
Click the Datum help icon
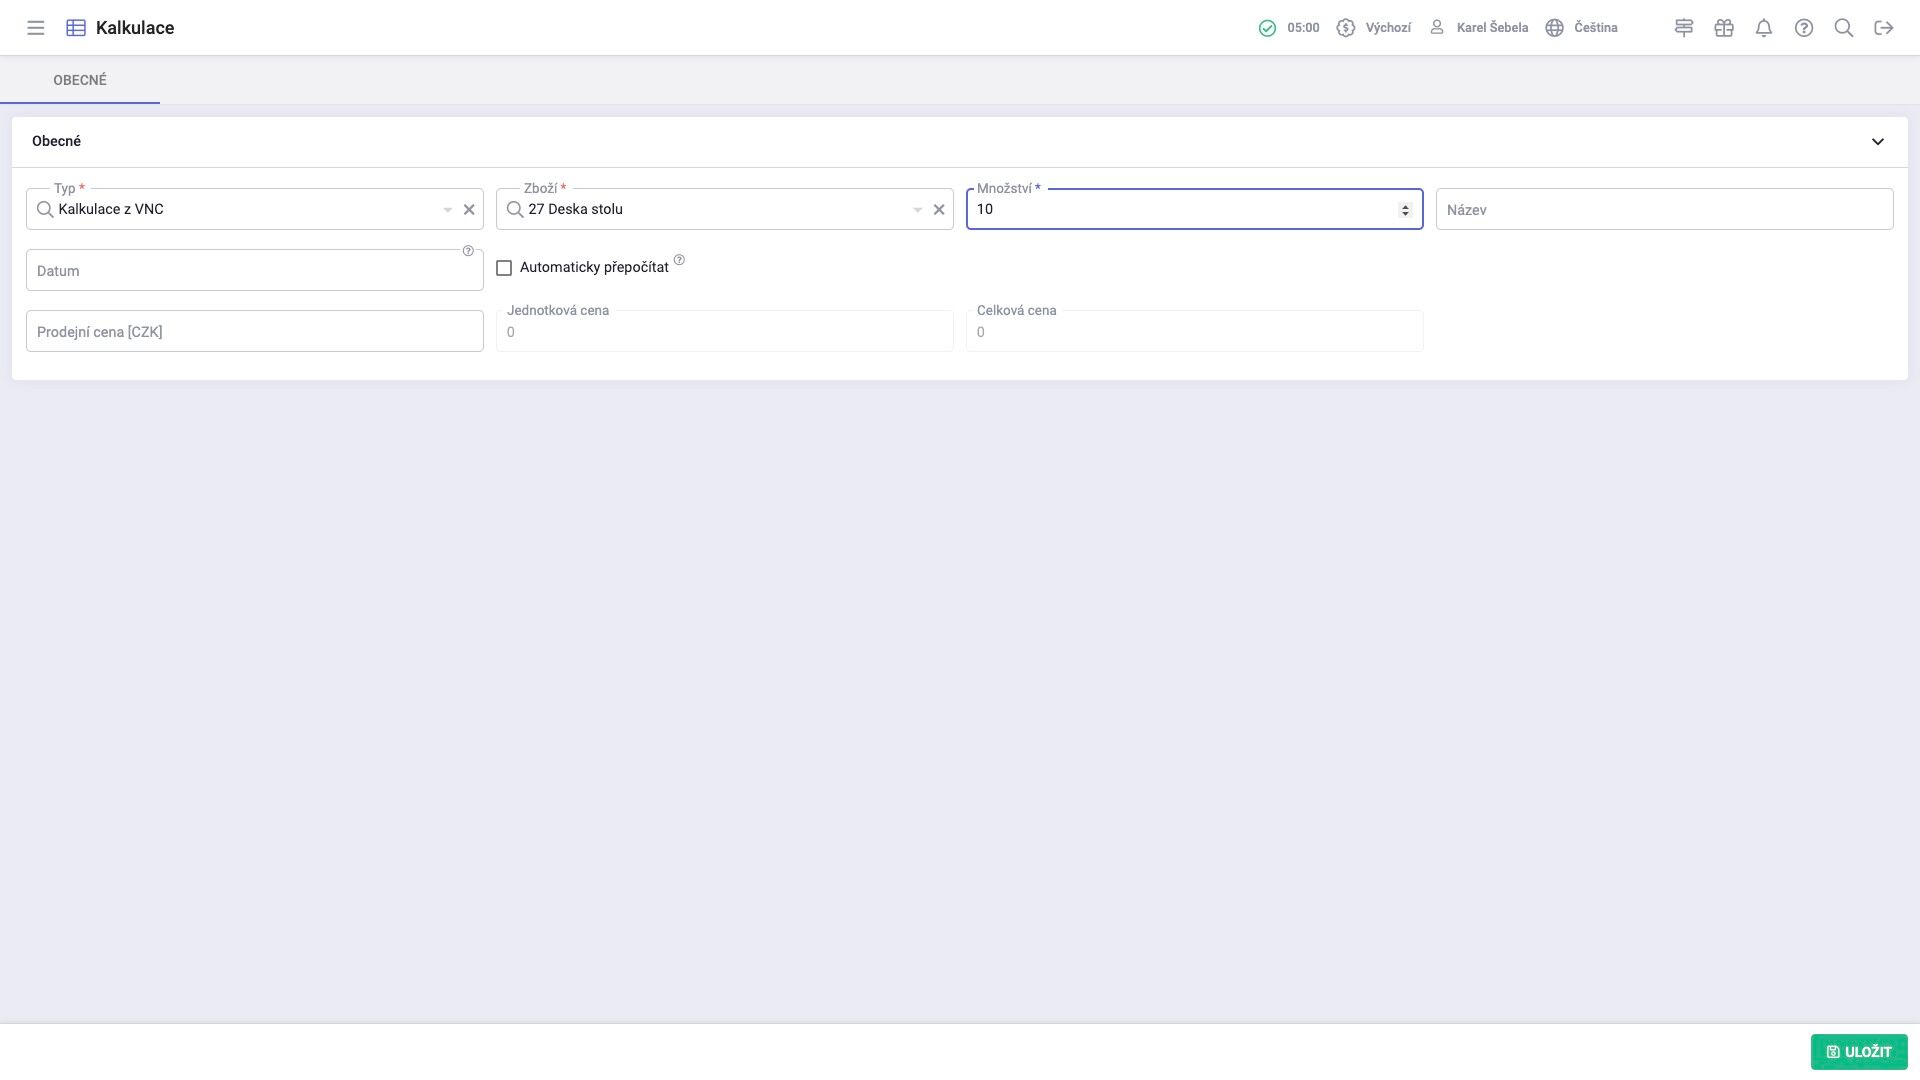[x=468, y=251]
